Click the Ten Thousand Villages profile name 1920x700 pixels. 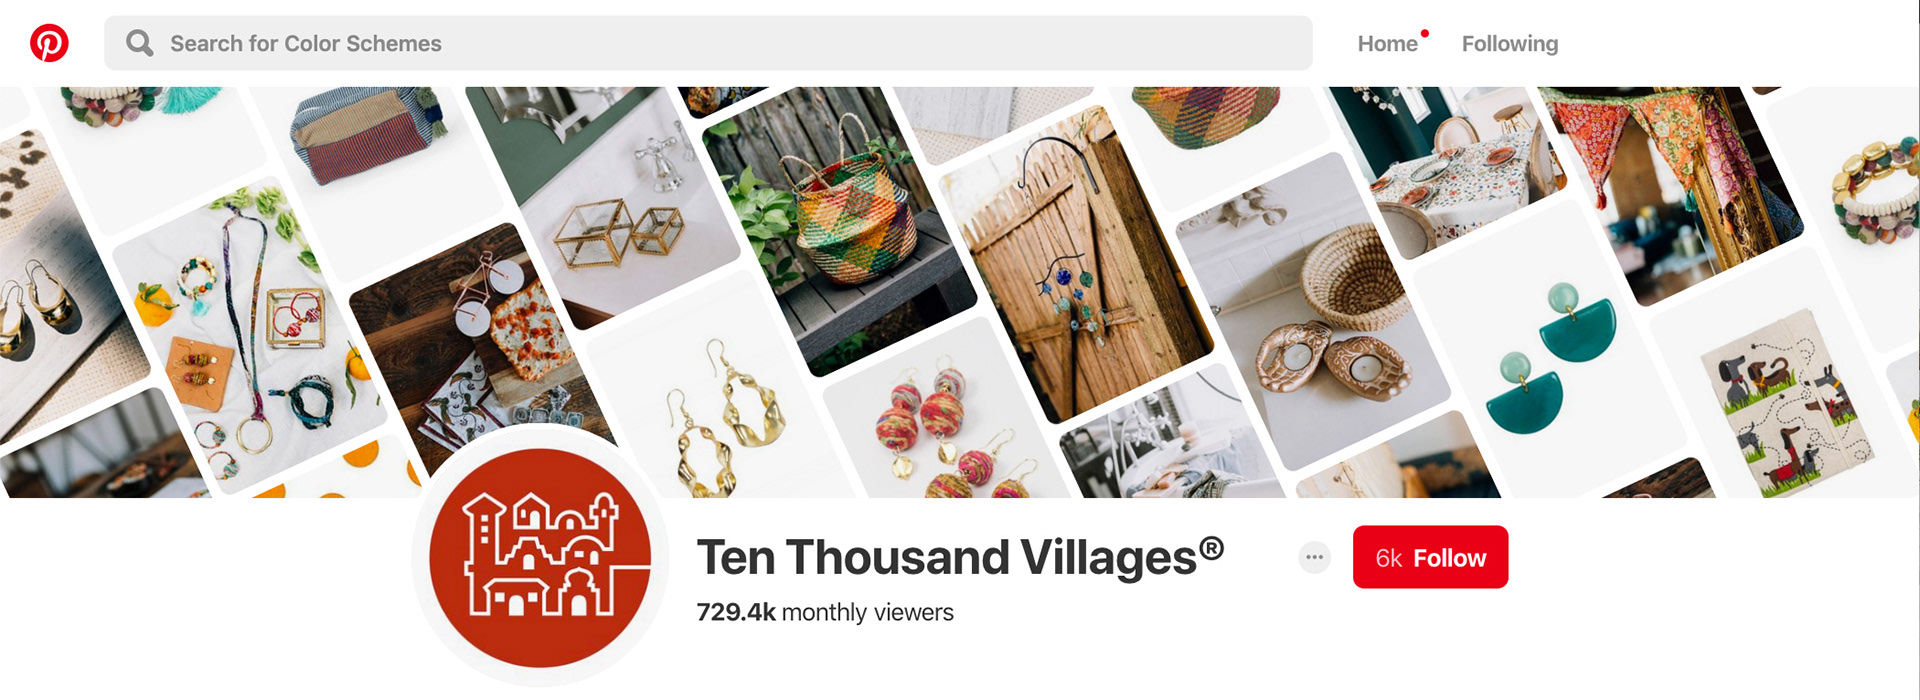(960, 557)
